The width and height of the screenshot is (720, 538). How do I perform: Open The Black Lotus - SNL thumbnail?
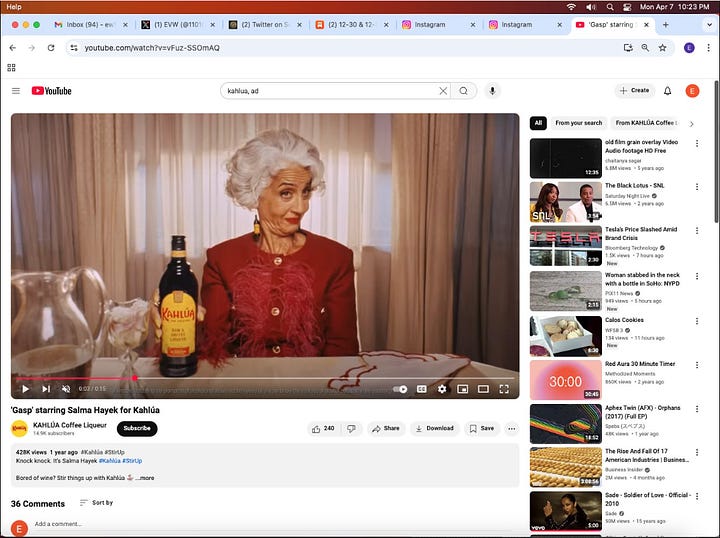(566, 202)
